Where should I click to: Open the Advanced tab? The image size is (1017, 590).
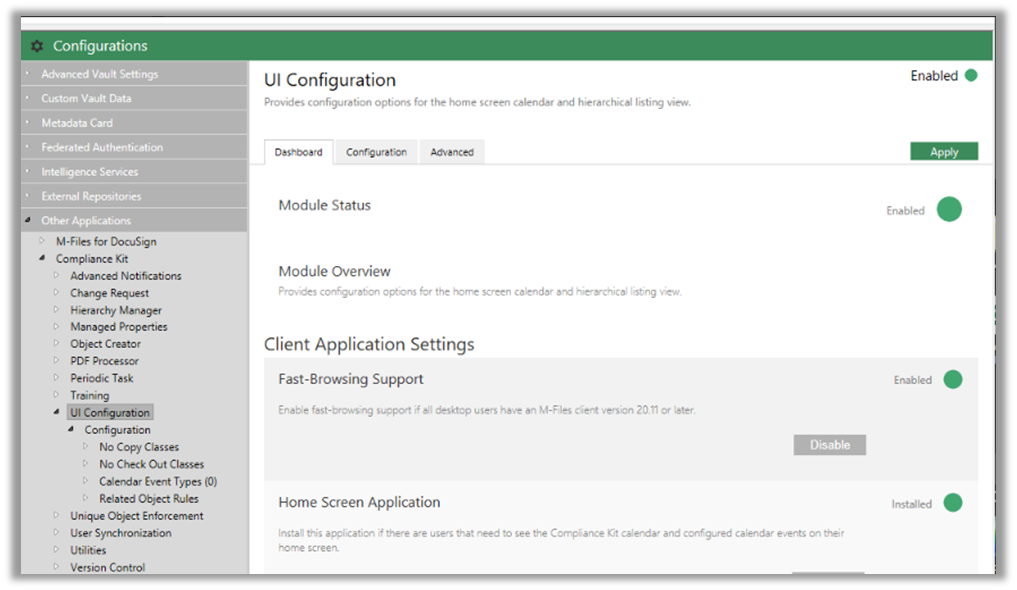452,152
